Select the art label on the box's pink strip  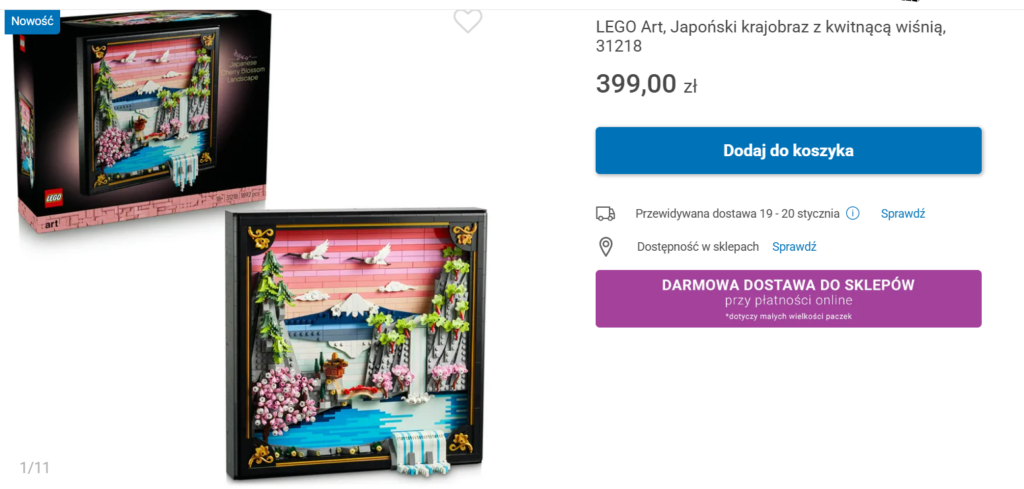pos(50,225)
